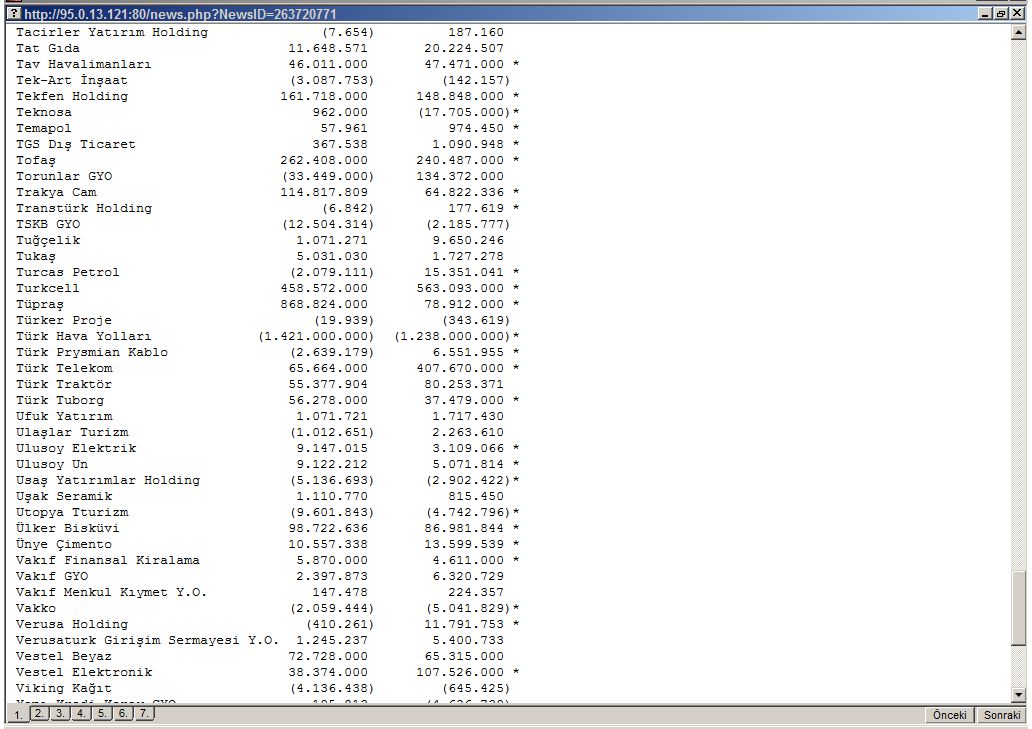Select the "Tukaş" row name

[x=36, y=257]
